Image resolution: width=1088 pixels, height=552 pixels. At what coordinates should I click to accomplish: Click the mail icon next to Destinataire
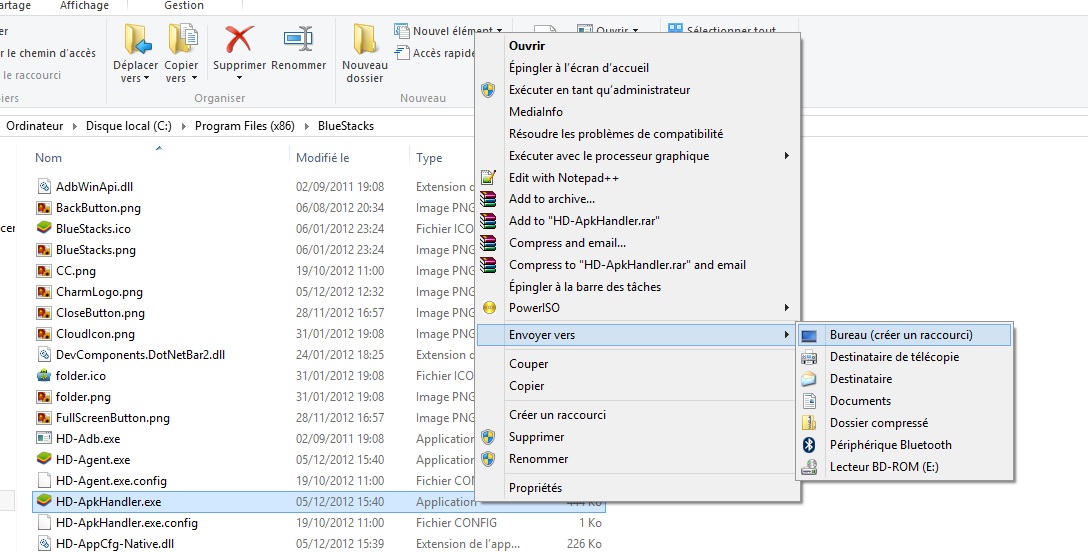809,379
